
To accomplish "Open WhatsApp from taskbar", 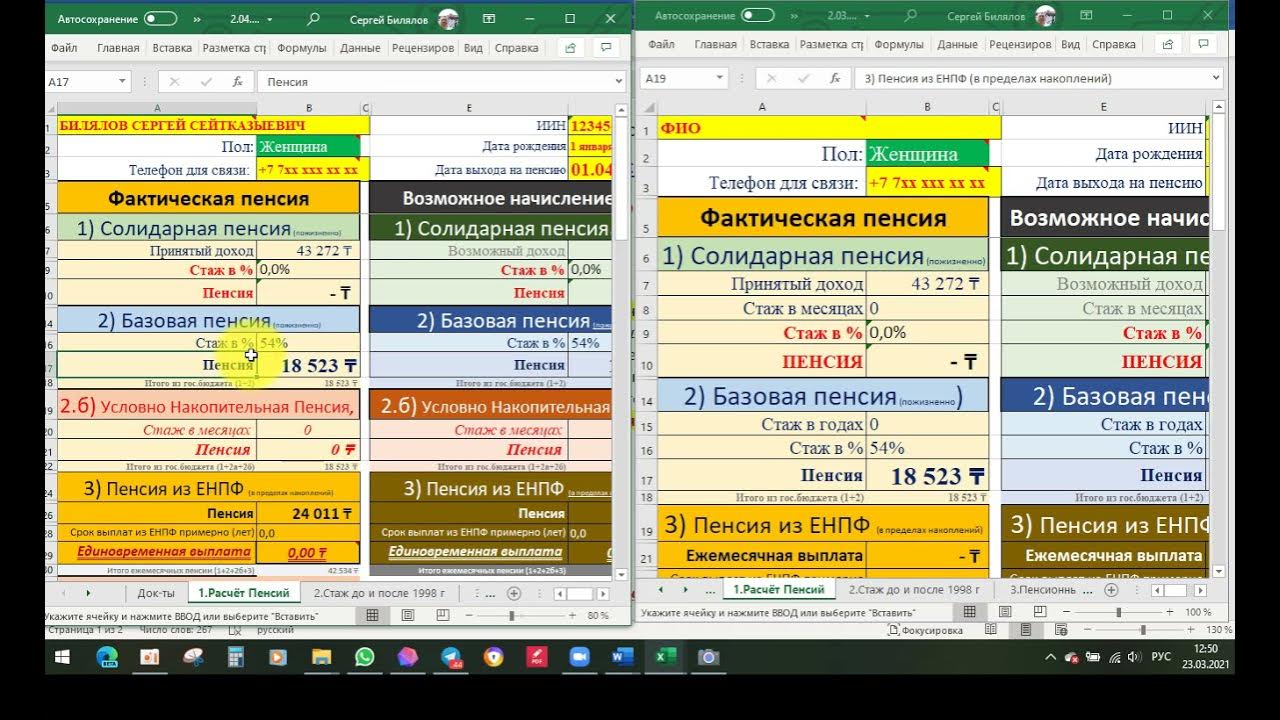I will [364, 657].
